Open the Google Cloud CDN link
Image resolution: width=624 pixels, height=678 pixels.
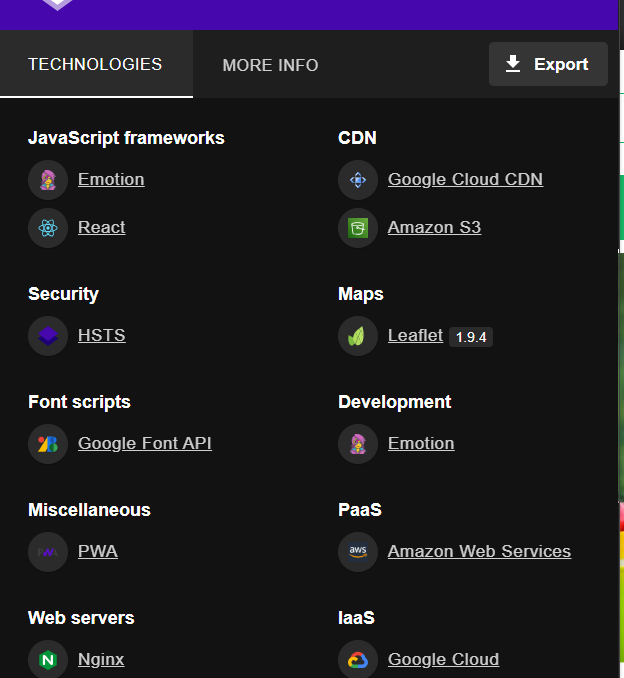pyautogui.click(x=465, y=179)
